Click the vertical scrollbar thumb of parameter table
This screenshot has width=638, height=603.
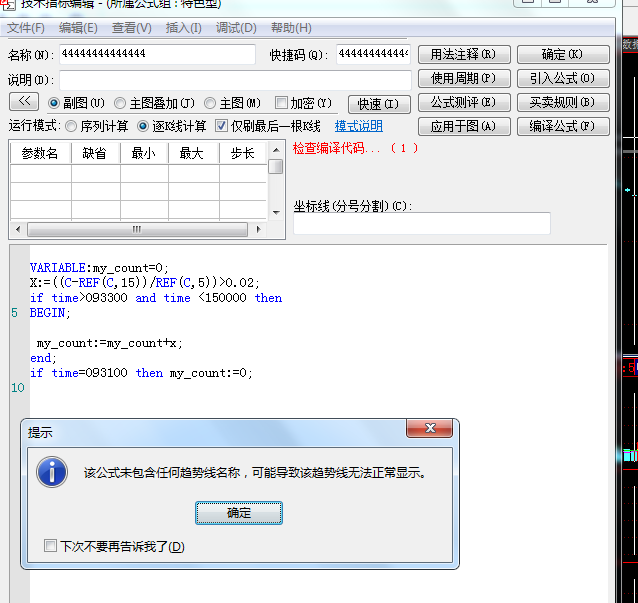pyautogui.click(x=276, y=166)
